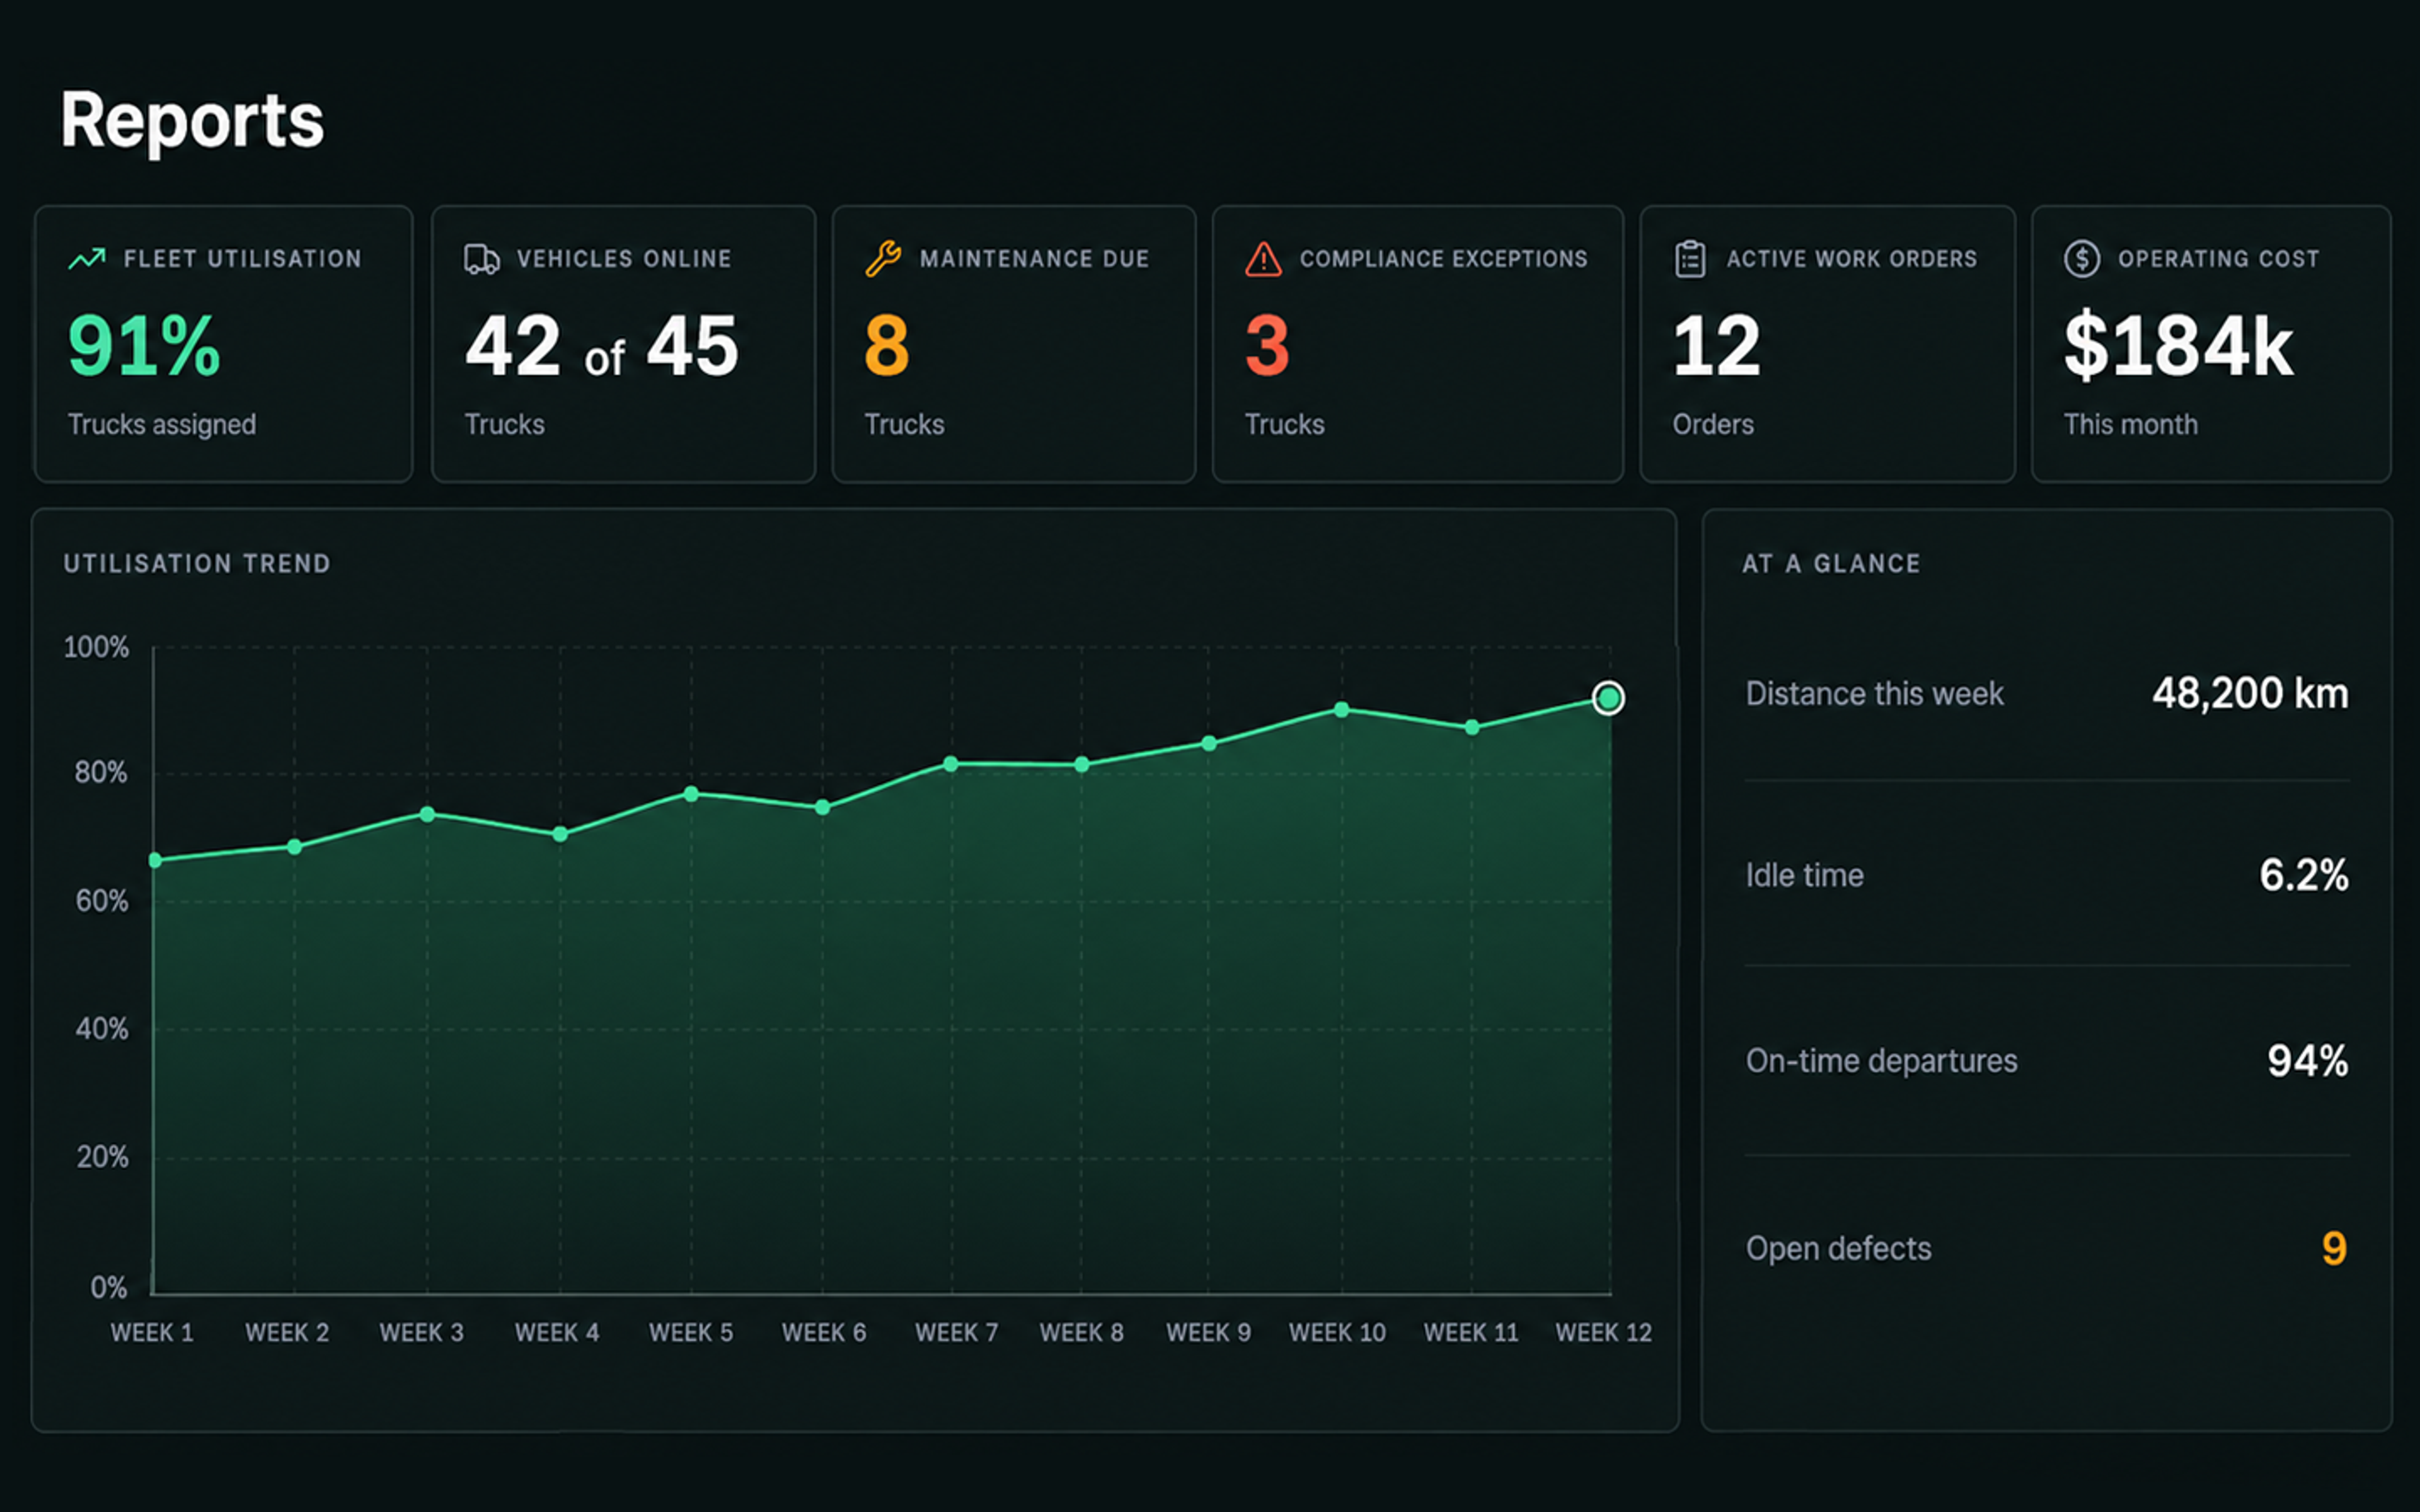Click the '48,200 km' value

coord(2250,694)
